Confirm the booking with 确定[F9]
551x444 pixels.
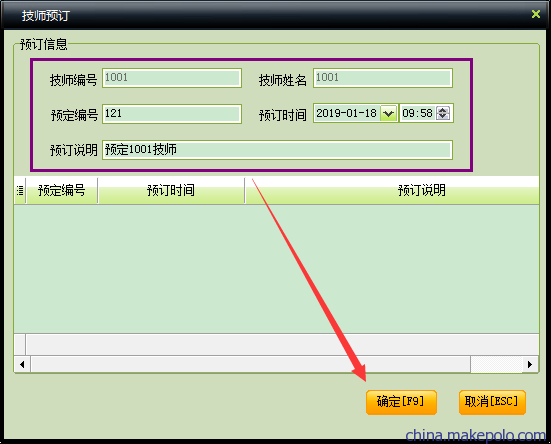pyautogui.click(x=401, y=402)
